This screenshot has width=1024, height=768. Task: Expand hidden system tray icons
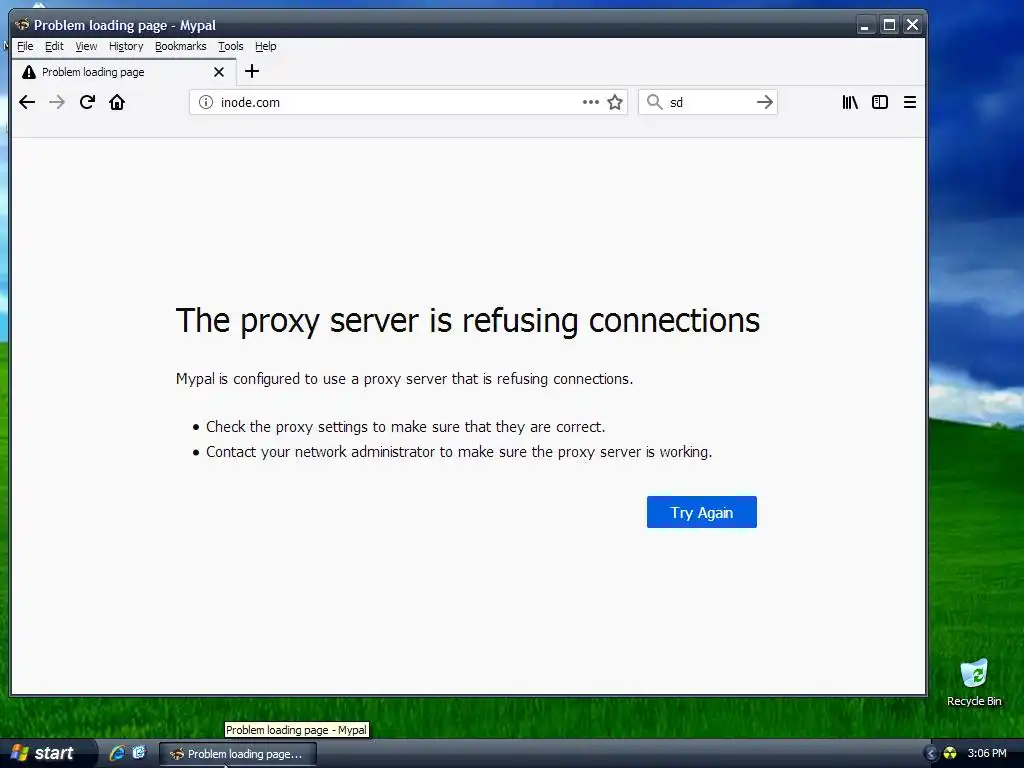[931, 754]
